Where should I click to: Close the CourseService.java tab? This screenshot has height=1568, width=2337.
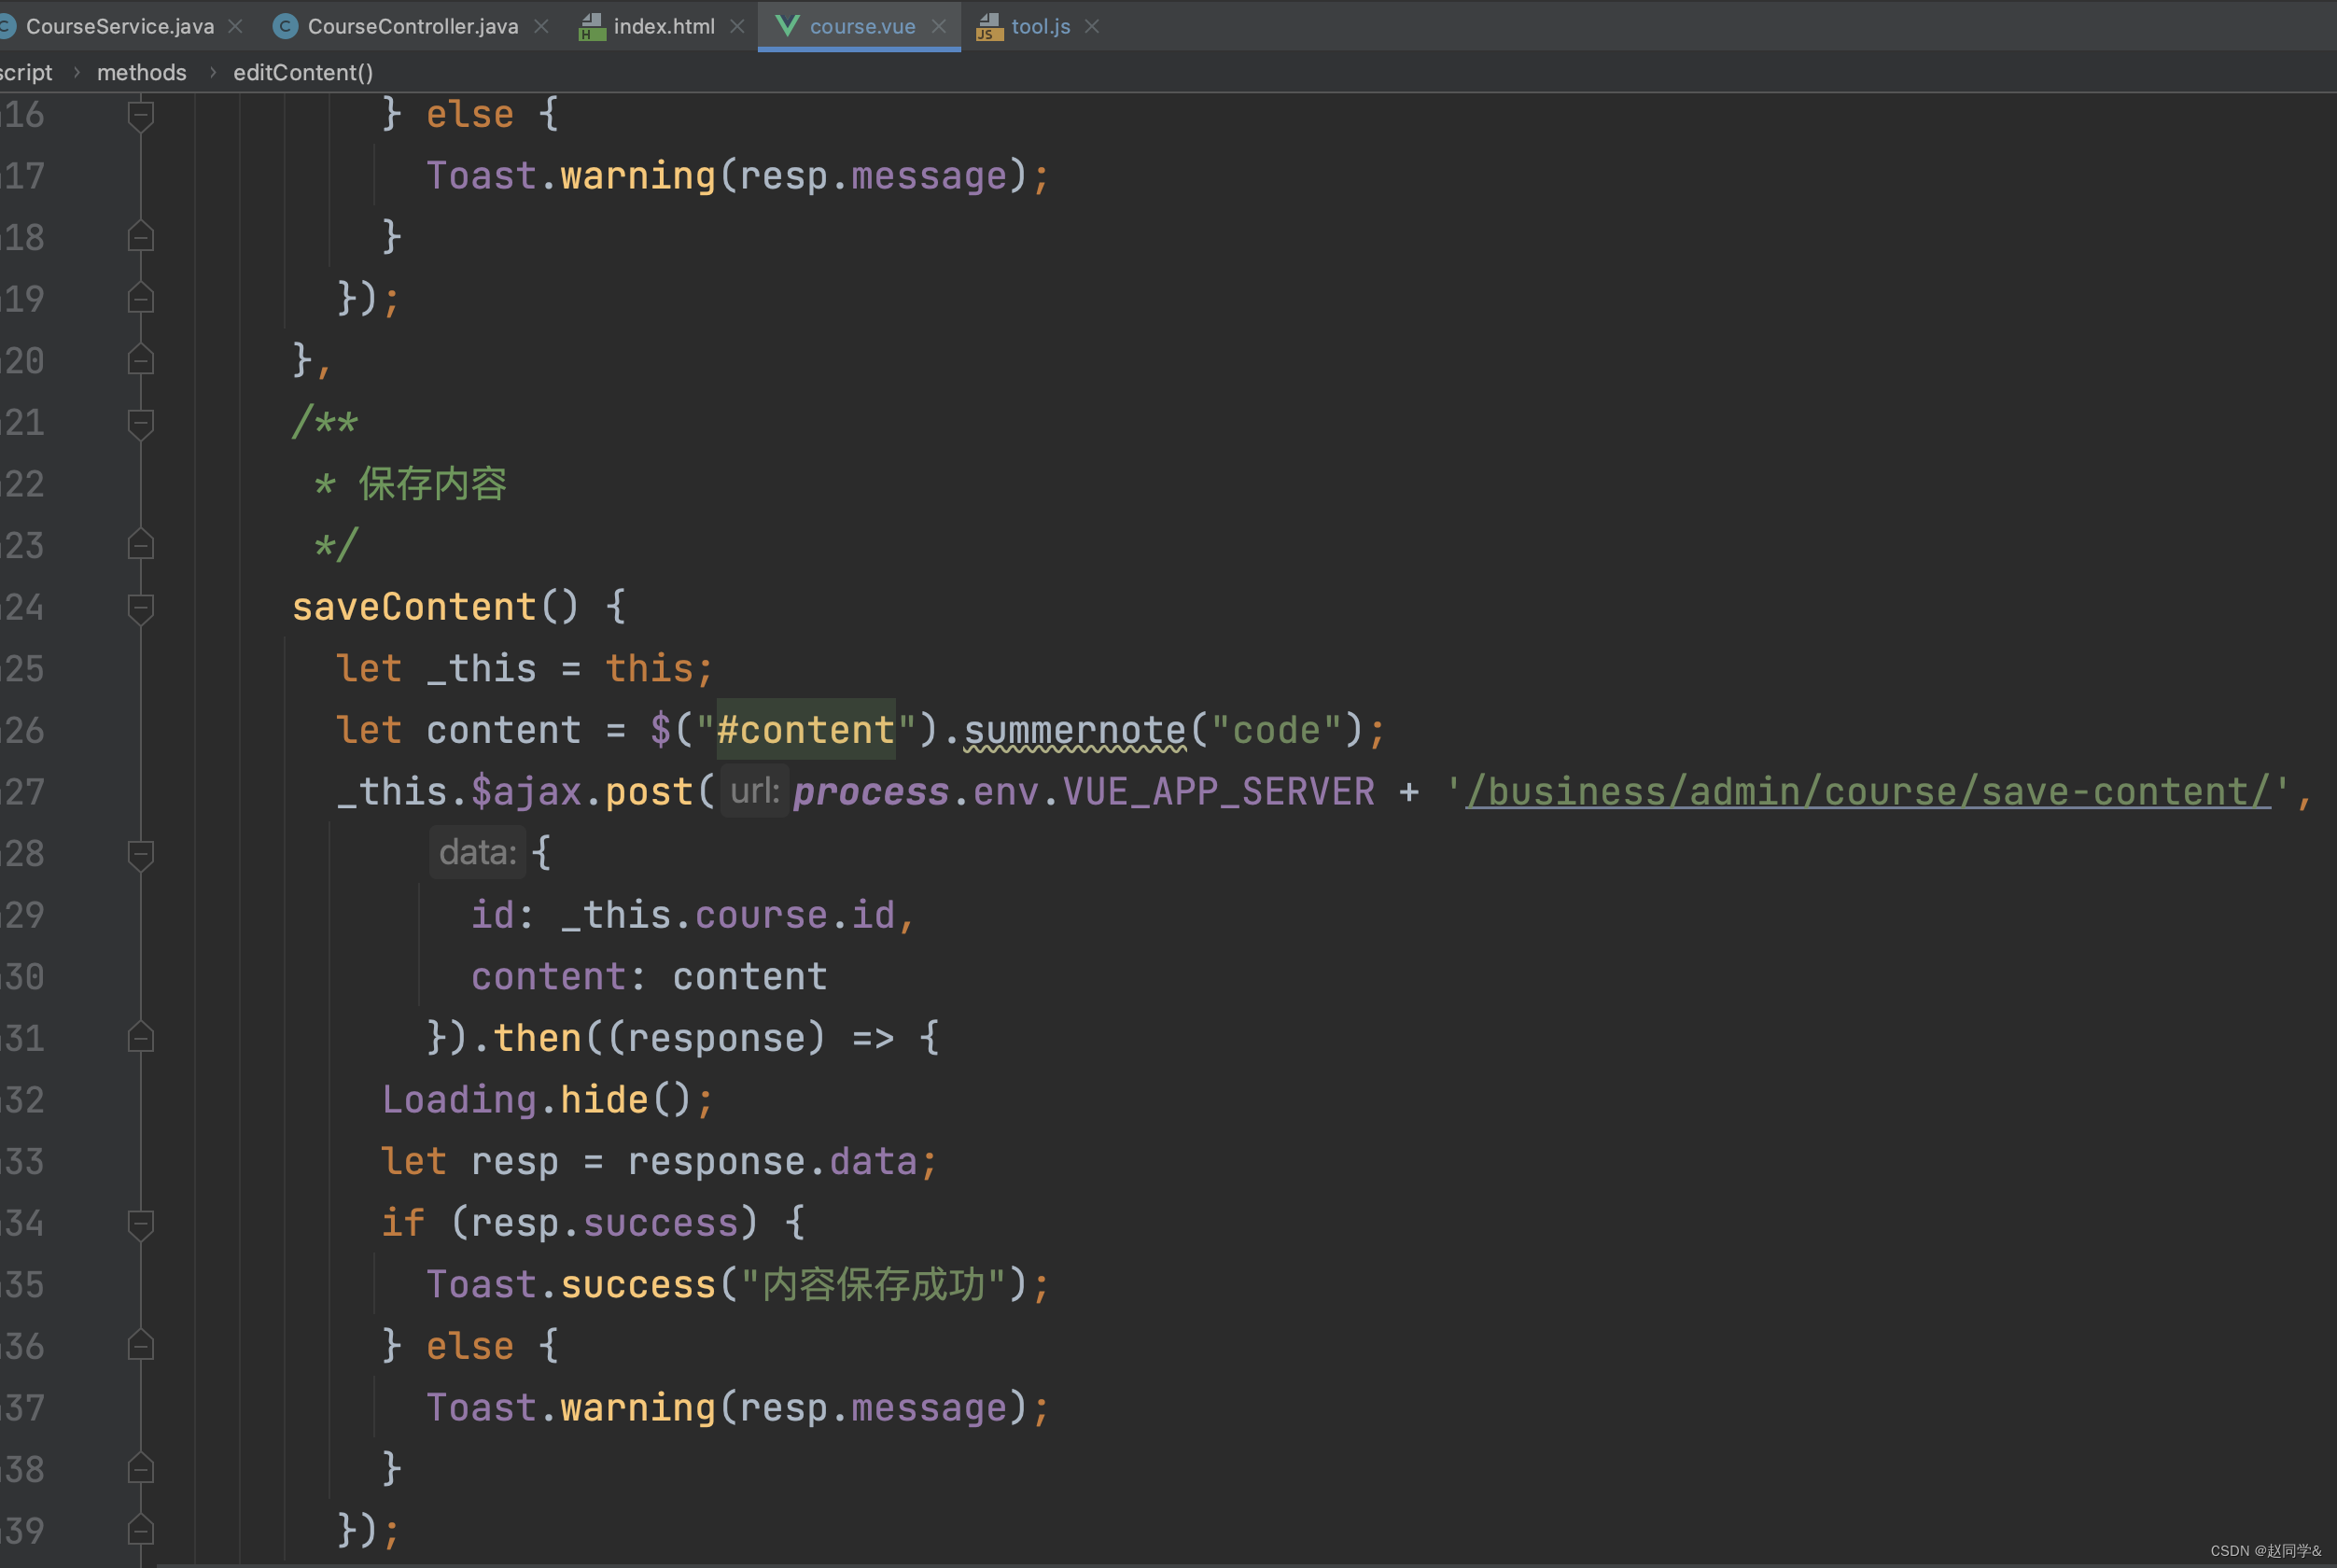tap(235, 27)
